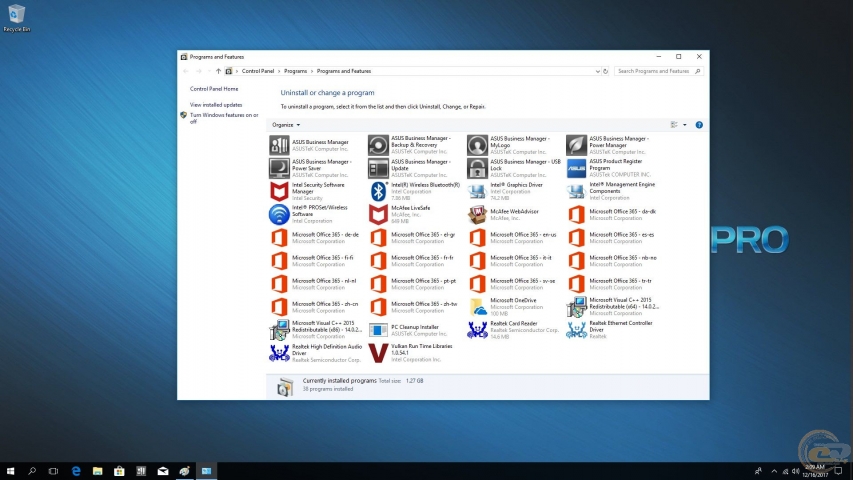Select Microsoft Office 365 - de-de entry

point(314,238)
